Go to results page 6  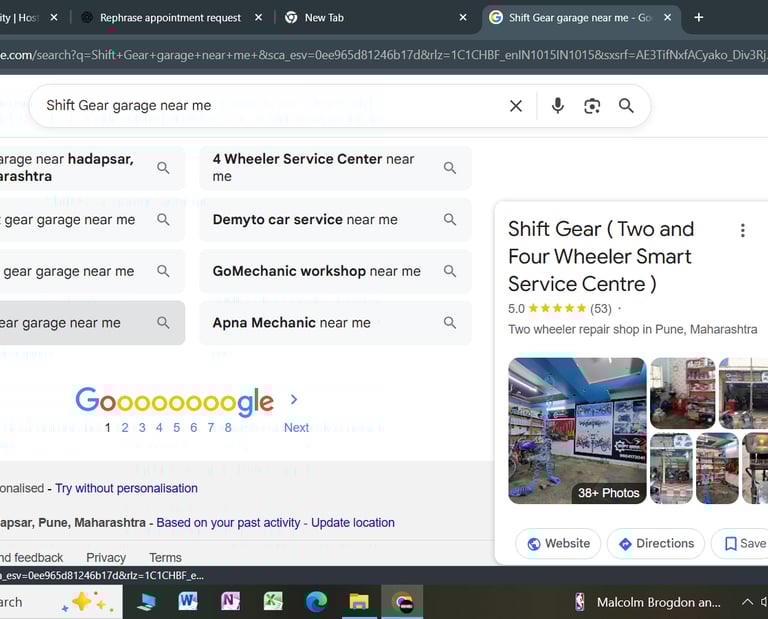pyautogui.click(x=193, y=428)
